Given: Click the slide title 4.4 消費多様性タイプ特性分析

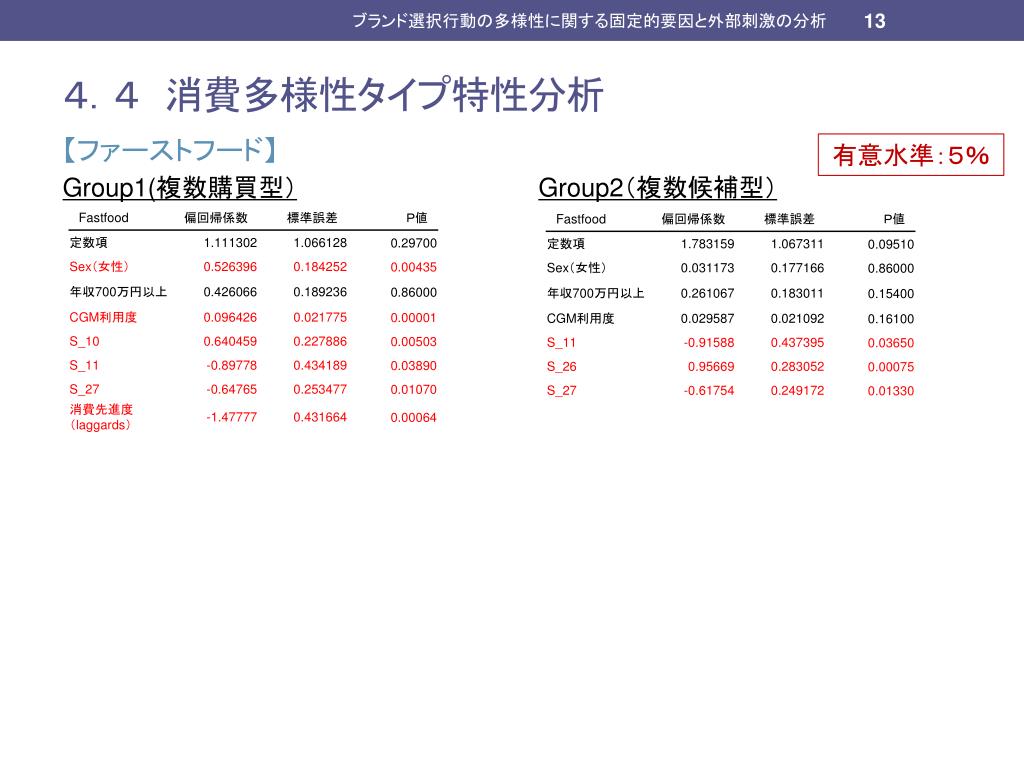Looking at the screenshot, I should point(333,95).
